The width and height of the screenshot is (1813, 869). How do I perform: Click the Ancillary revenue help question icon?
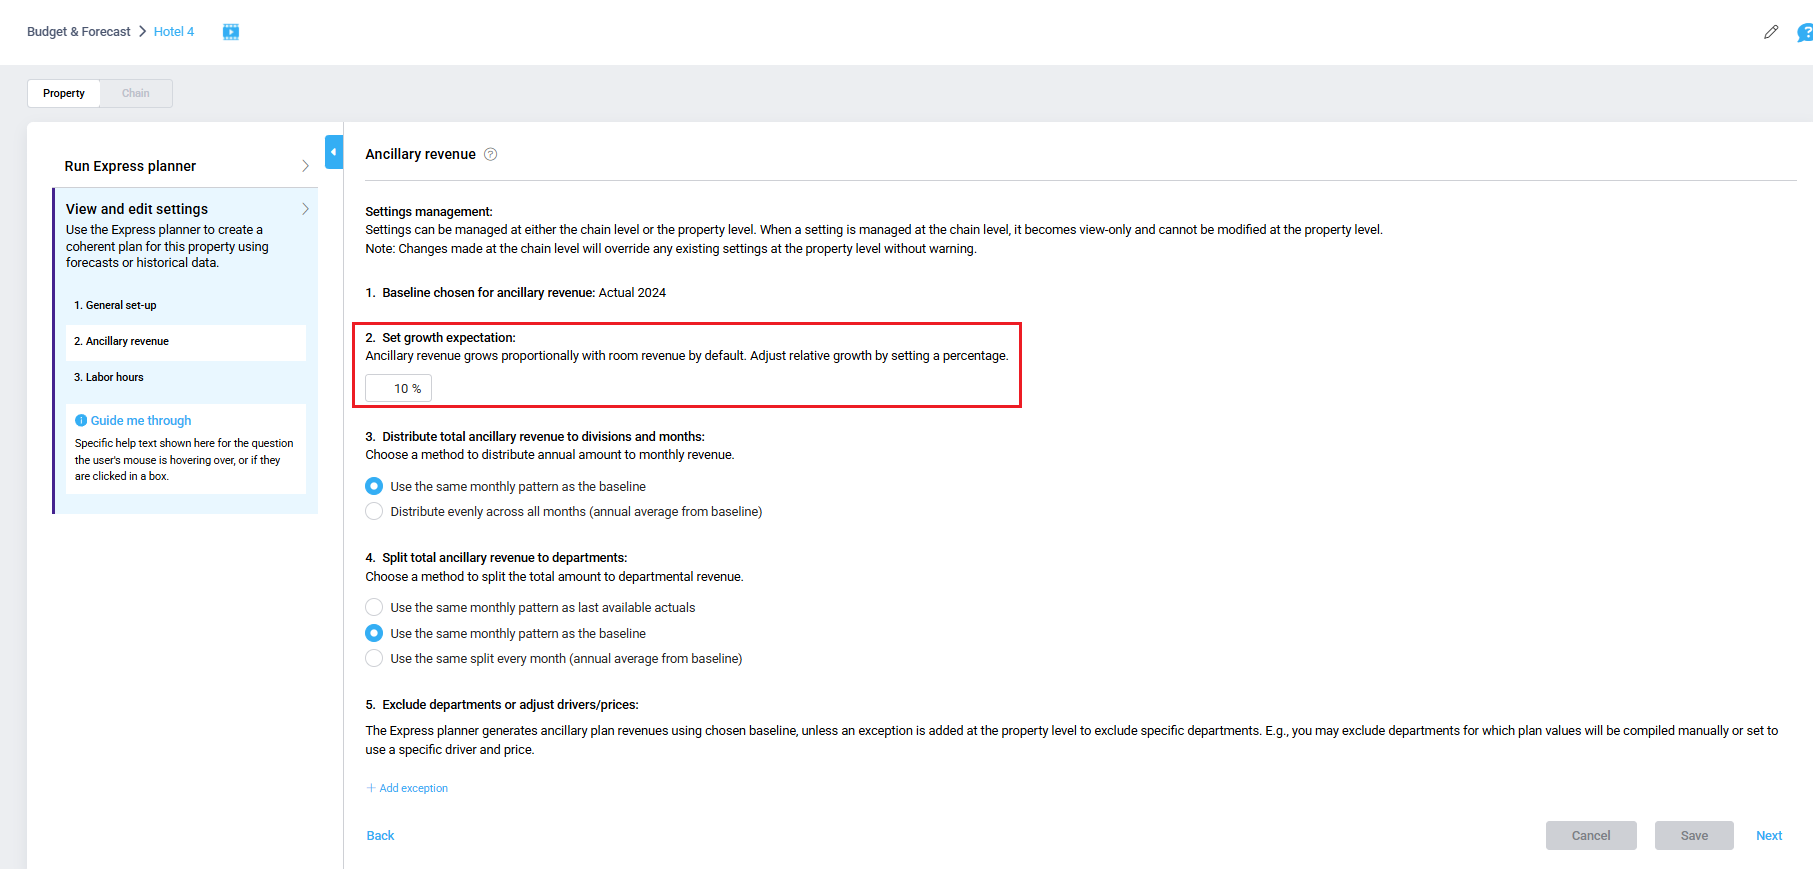pyautogui.click(x=490, y=154)
